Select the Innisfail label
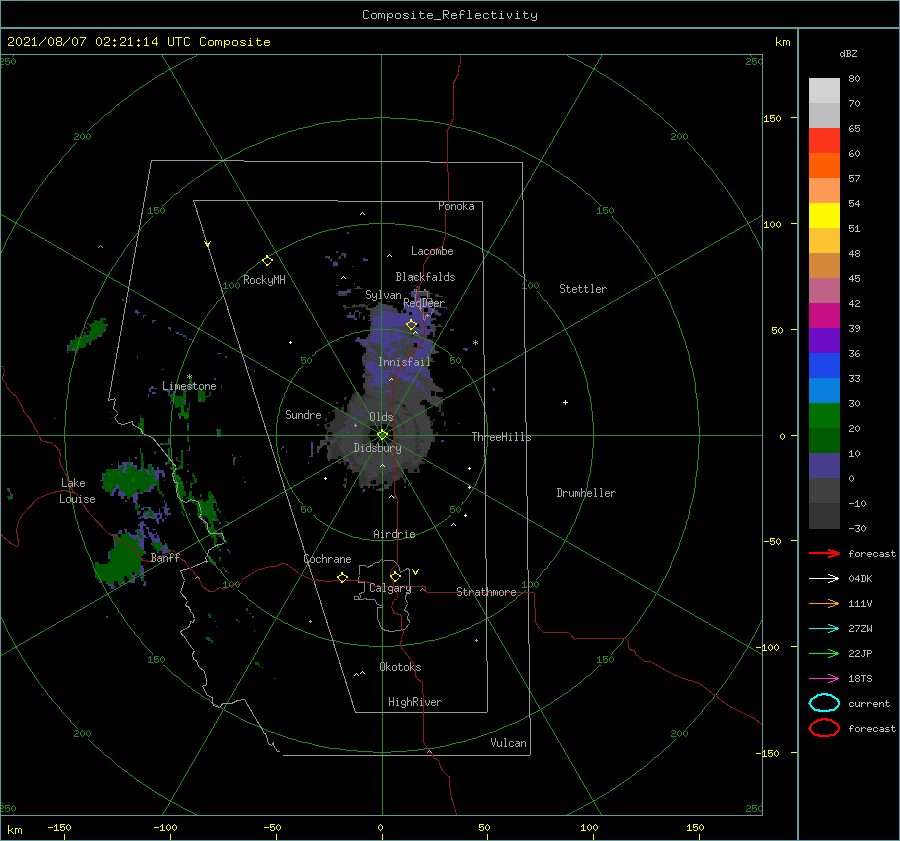Image resolution: width=900 pixels, height=841 pixels. (x=404, y=362)
